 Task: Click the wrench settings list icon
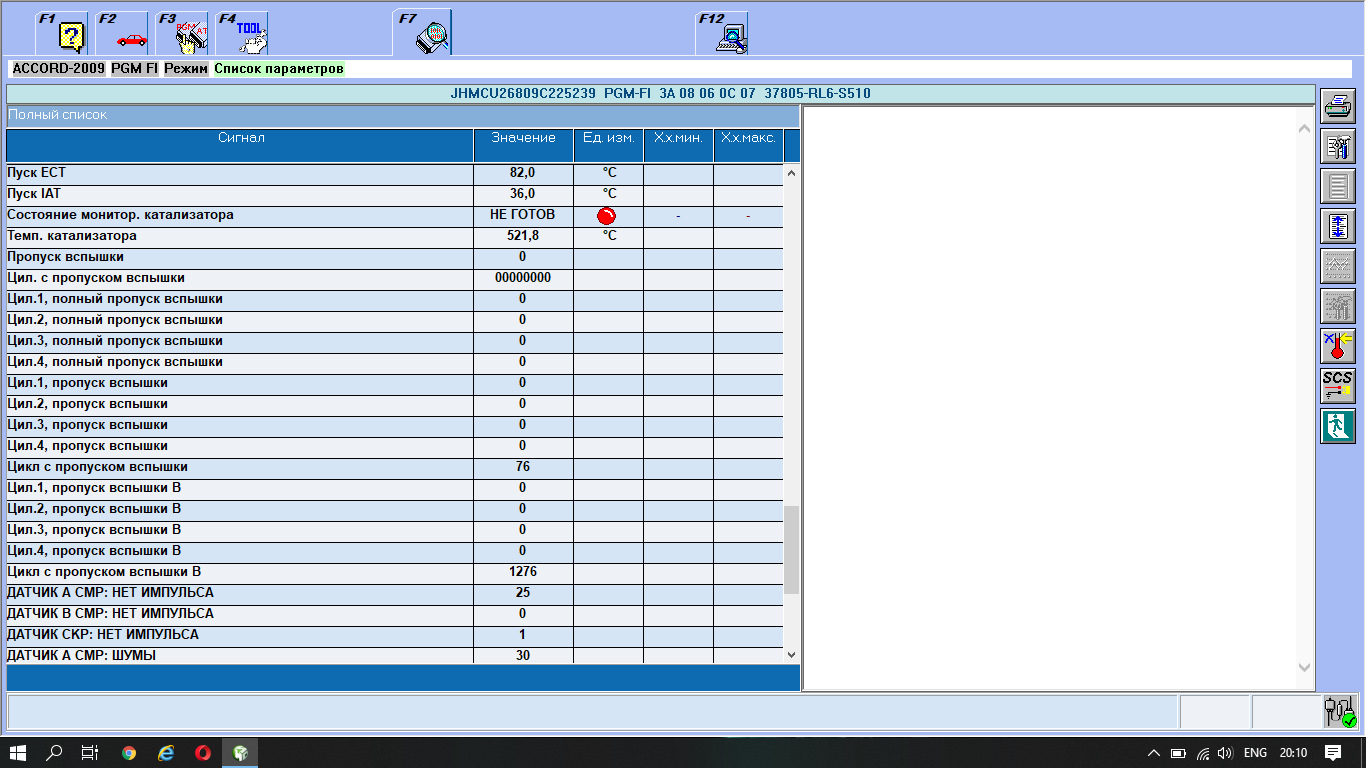tap(1337, 146)
